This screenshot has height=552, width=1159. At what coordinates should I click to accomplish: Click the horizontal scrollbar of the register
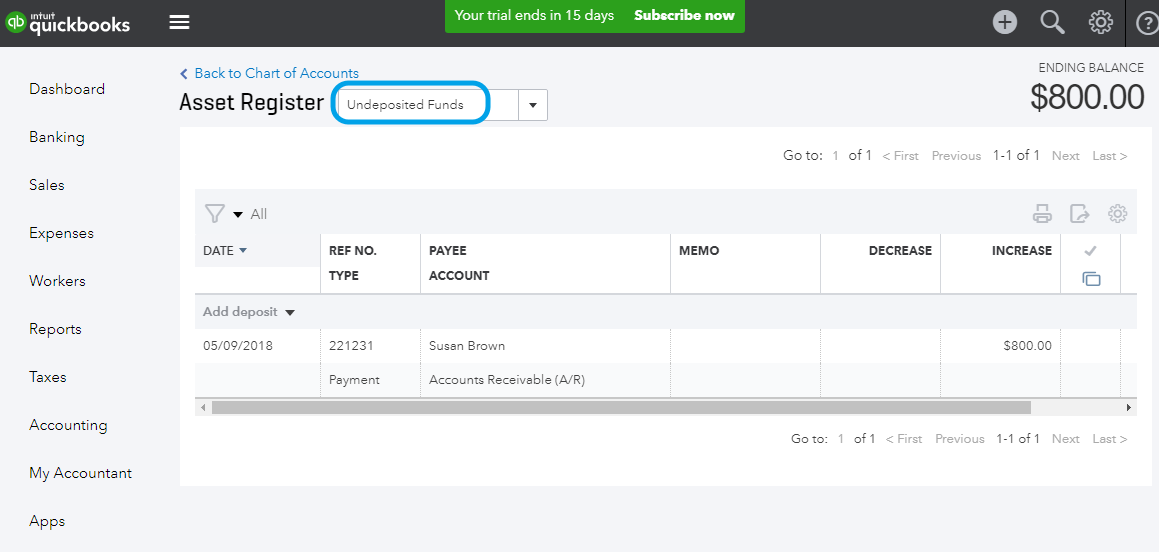coord(621,407)
